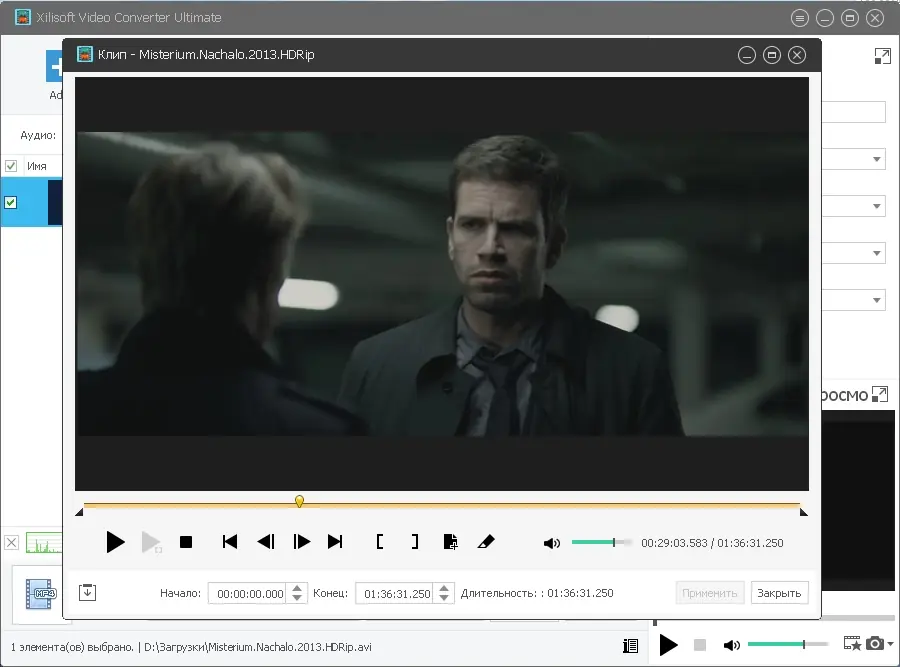Expand the top right-panel dropdown arrow

tap(876, 159)
